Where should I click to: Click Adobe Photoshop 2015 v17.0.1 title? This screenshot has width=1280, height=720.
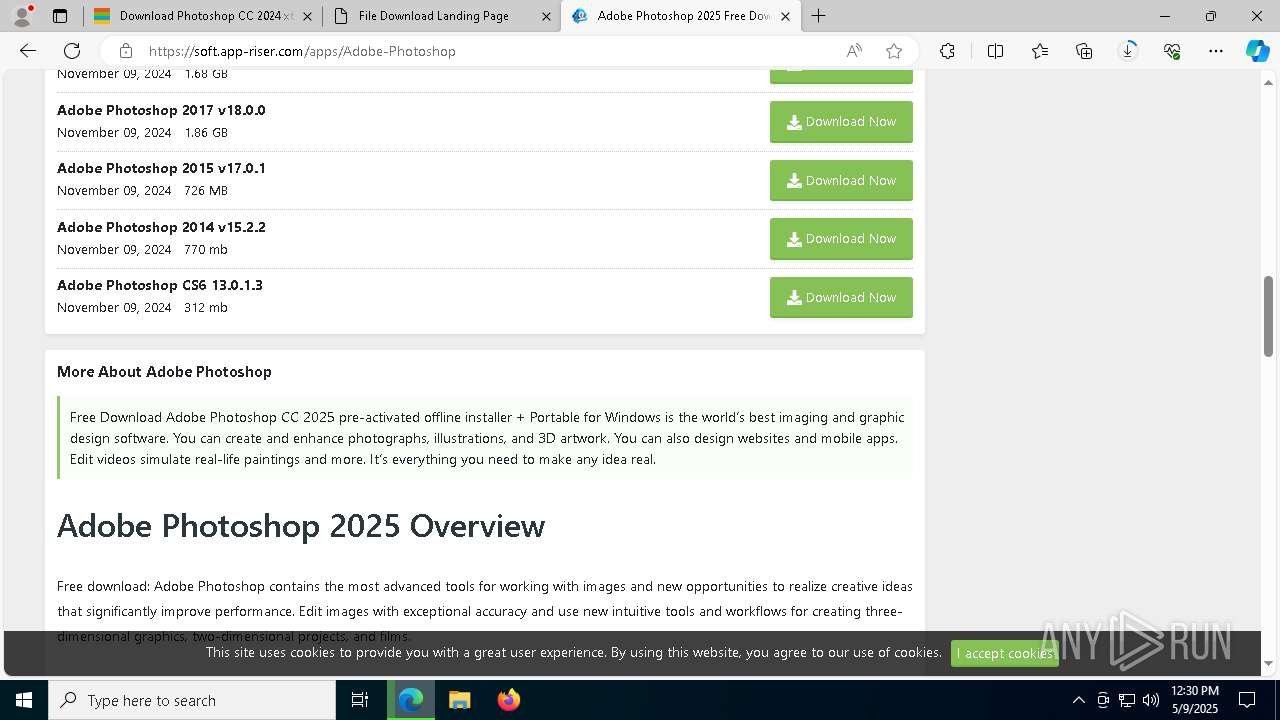pyautogui.click(x=161, y=168)
